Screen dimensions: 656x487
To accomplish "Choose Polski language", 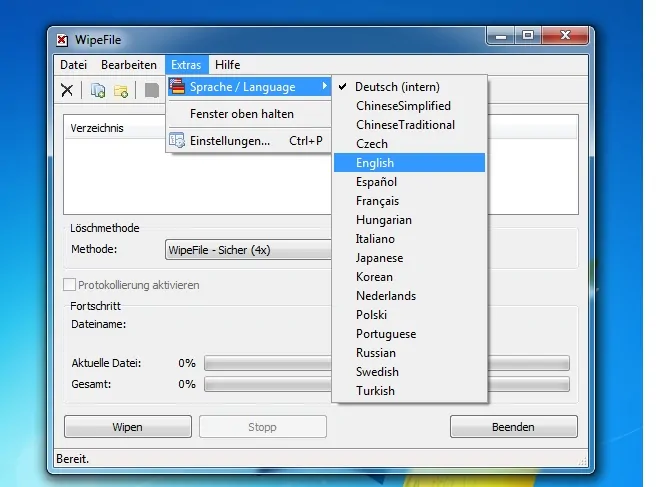I will (x=410, y=315).
